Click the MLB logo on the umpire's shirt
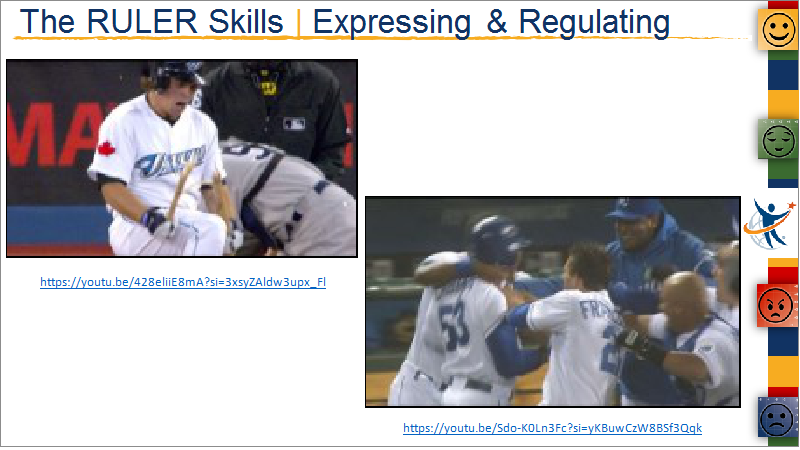The image size is (800, 450). click(x=294, y=123)
